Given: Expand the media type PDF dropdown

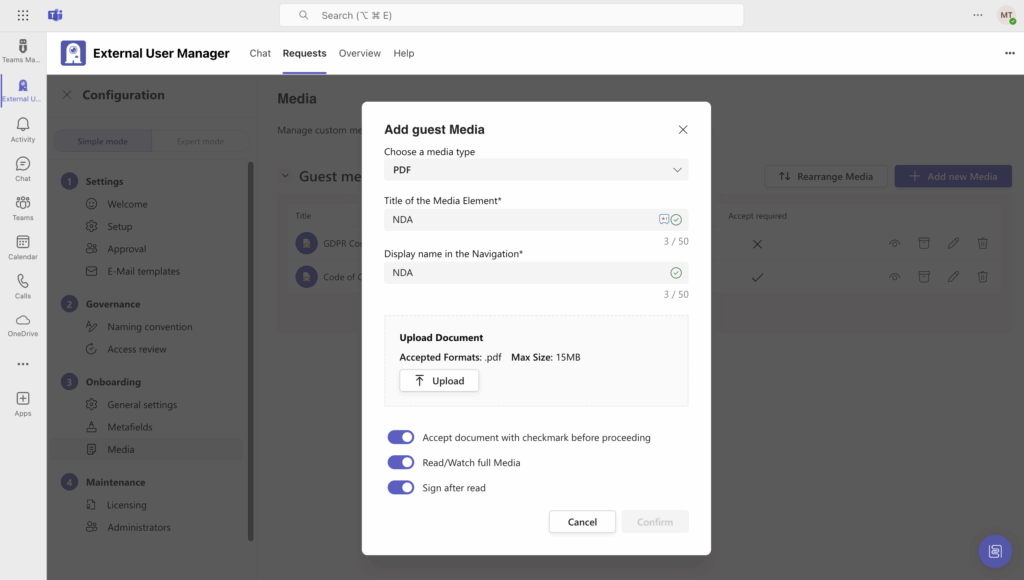Looking at the screenshot, I should [x=536, y=170].
